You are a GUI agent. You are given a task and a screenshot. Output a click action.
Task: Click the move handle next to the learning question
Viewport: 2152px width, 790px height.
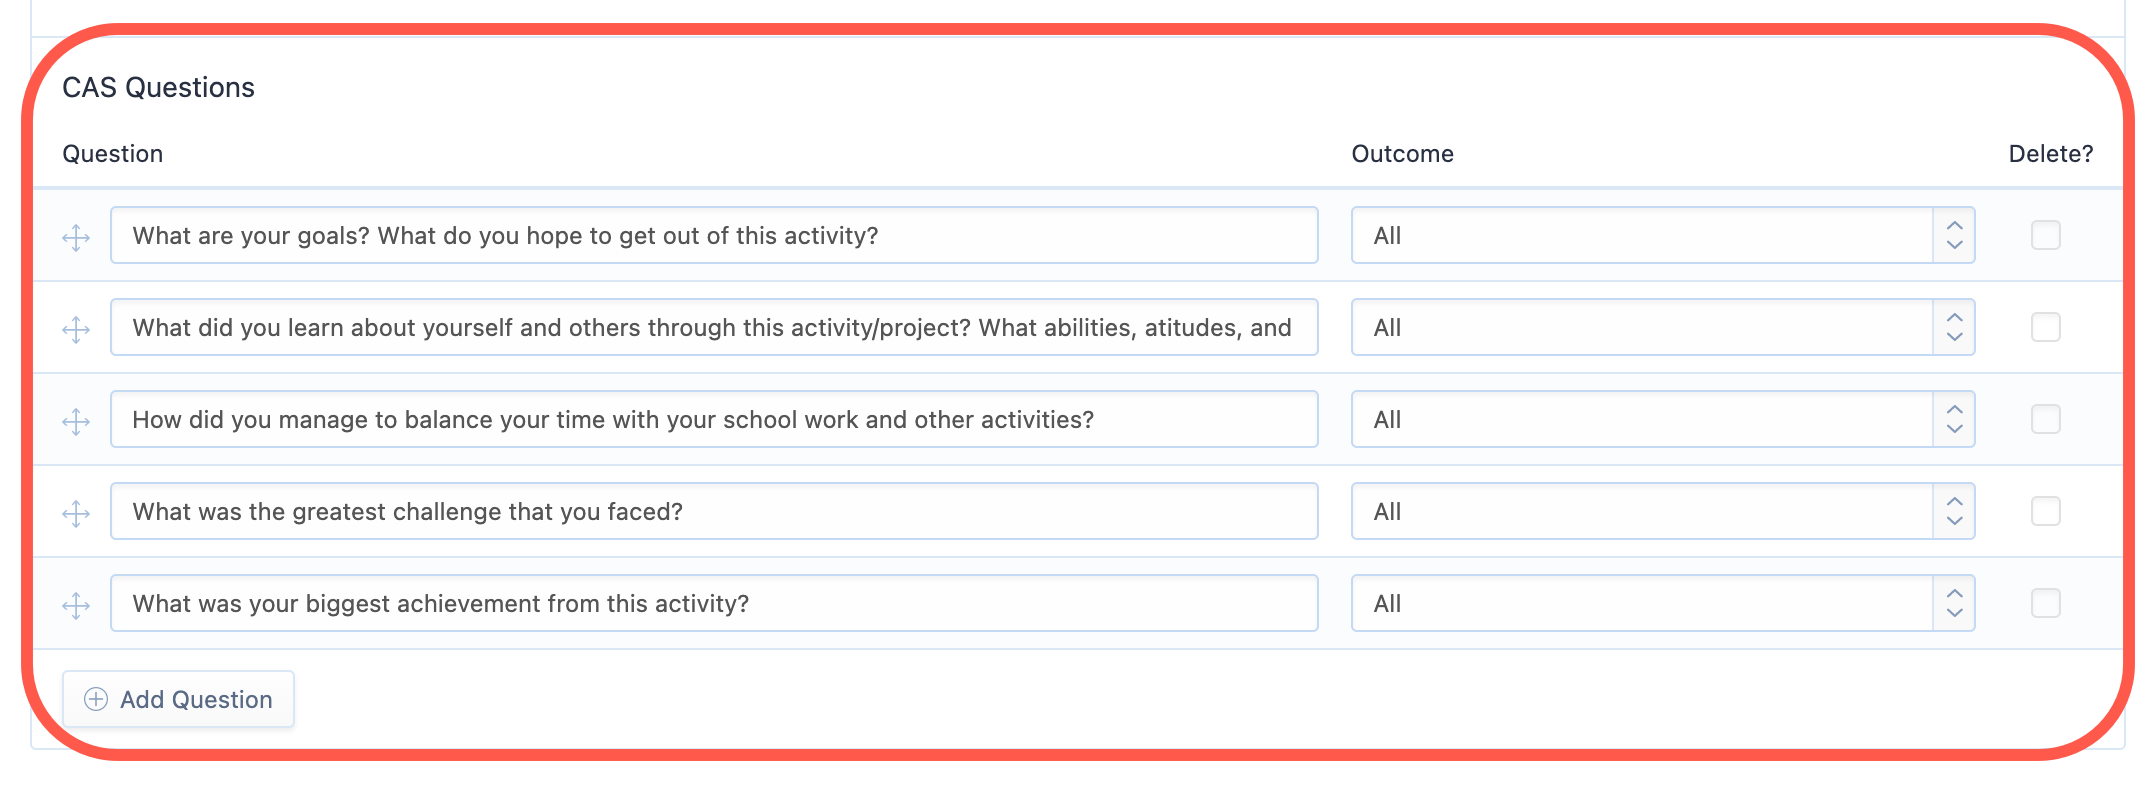point(76,328)
